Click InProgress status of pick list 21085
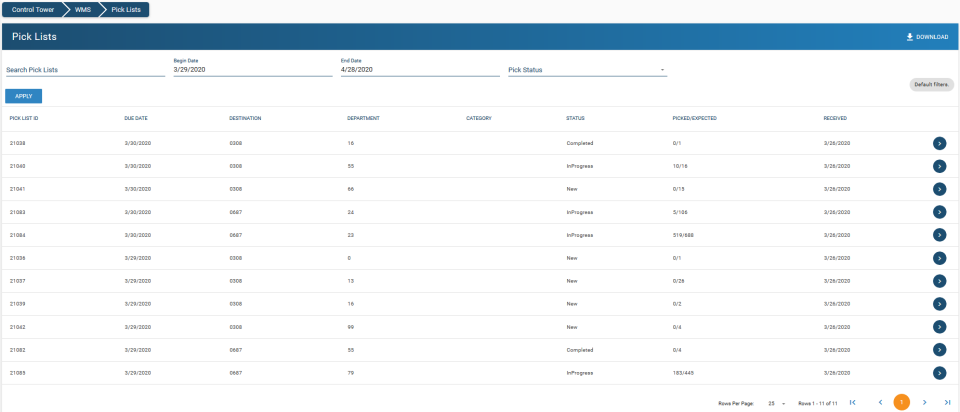 [579, 373]
